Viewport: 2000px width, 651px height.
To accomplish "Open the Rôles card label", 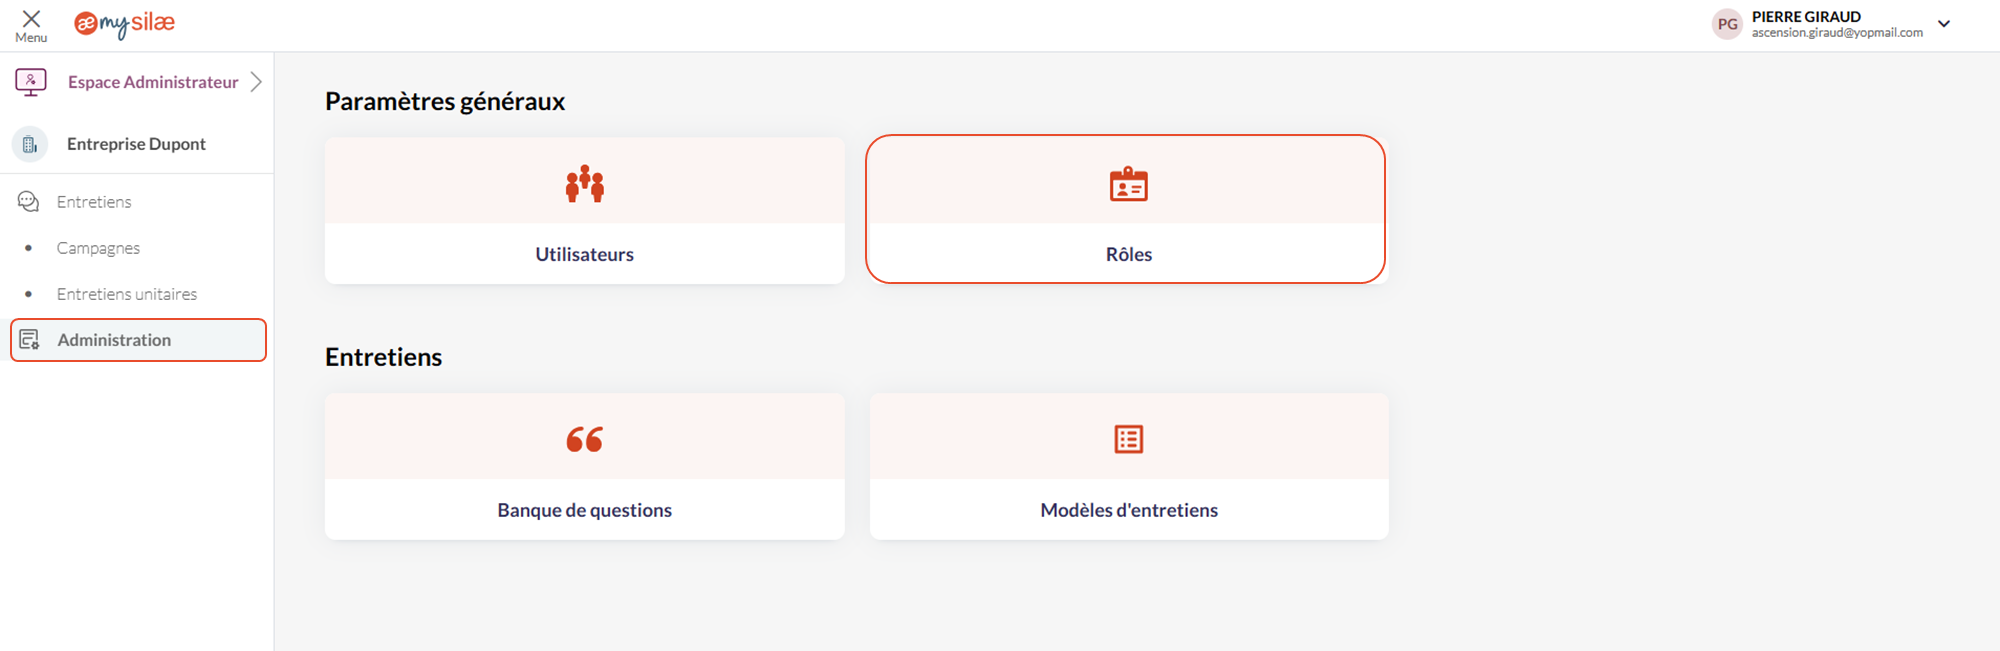I will 1129,254.
